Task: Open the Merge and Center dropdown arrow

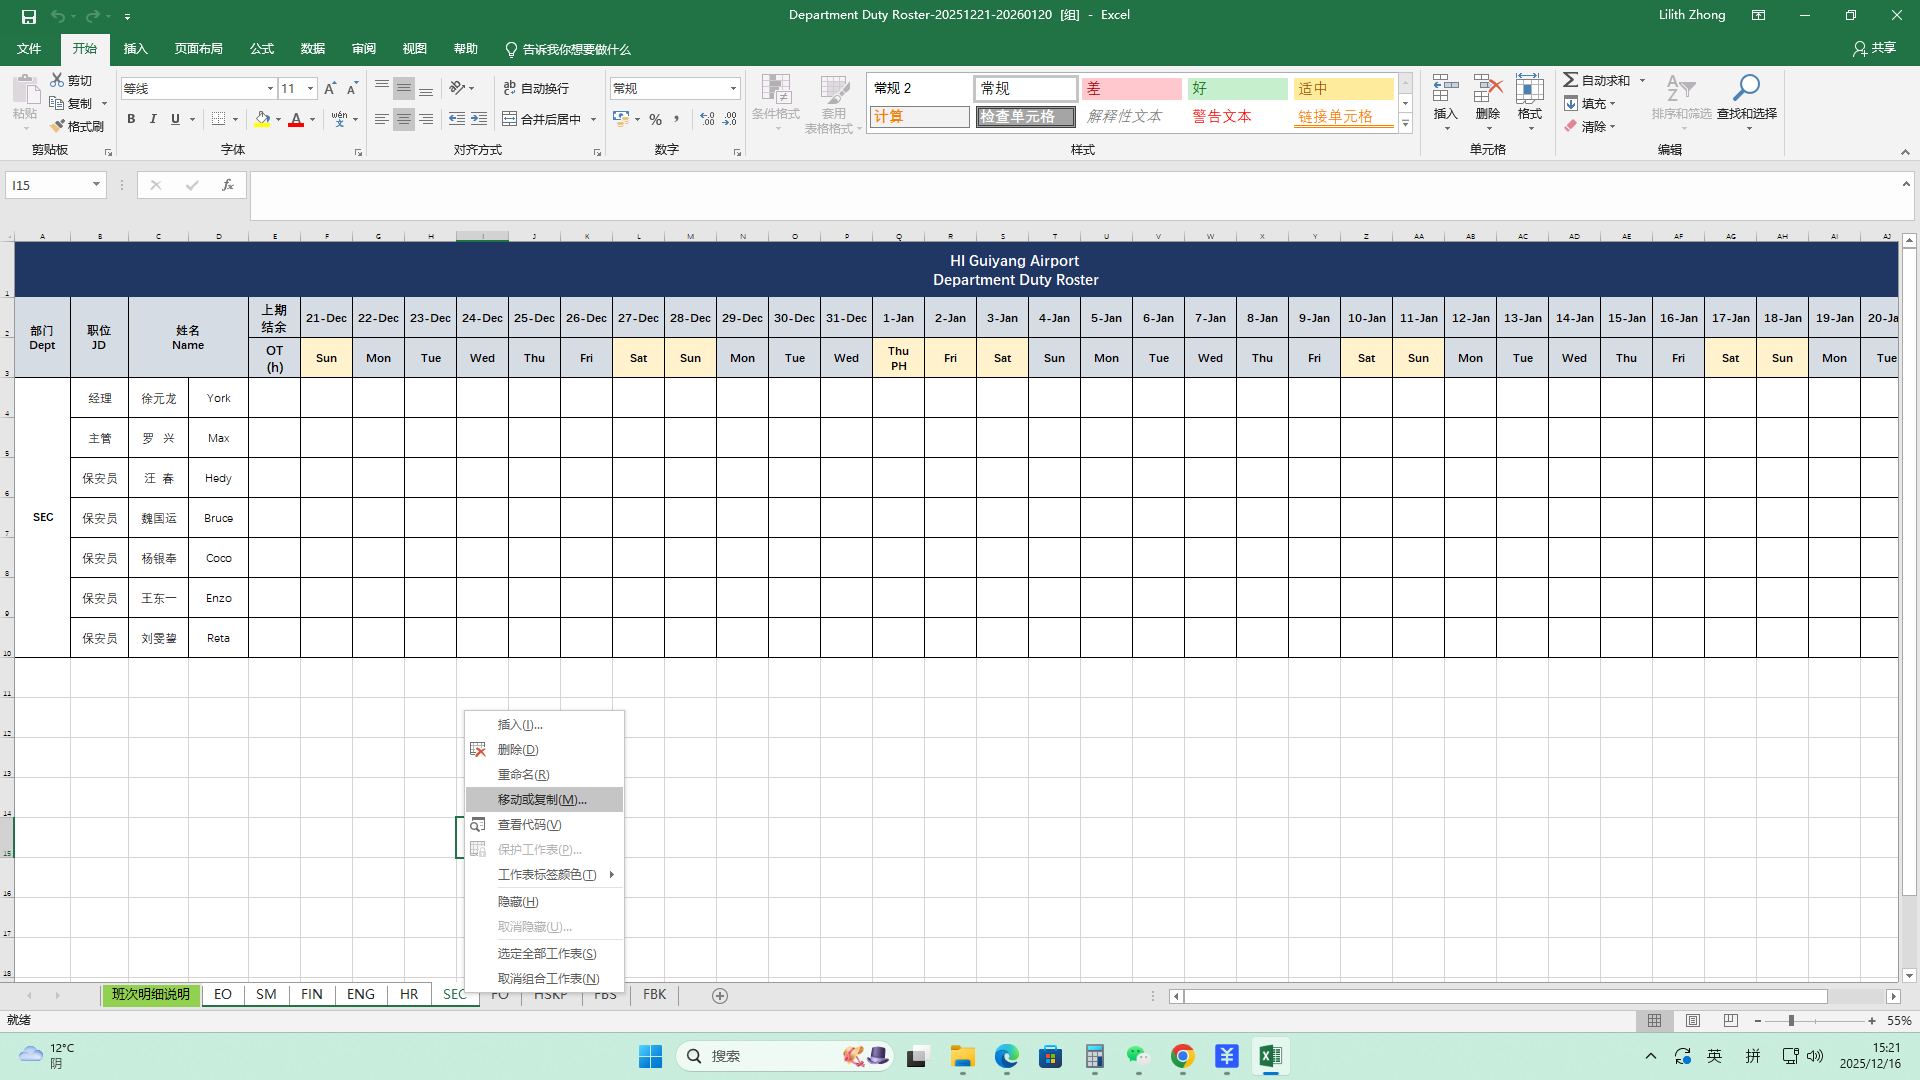Action: coord(593,119)
